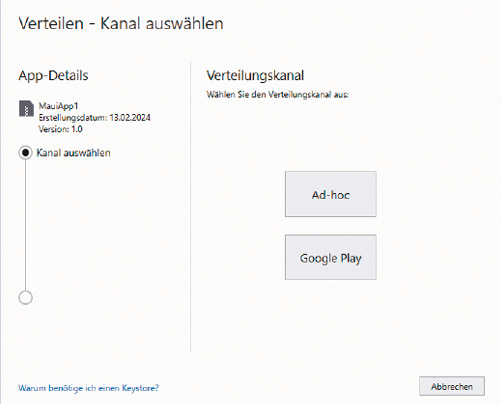Click the word Play on Google Play button
Viewport: 501px width, 404px height.
(x=351, y=258)
